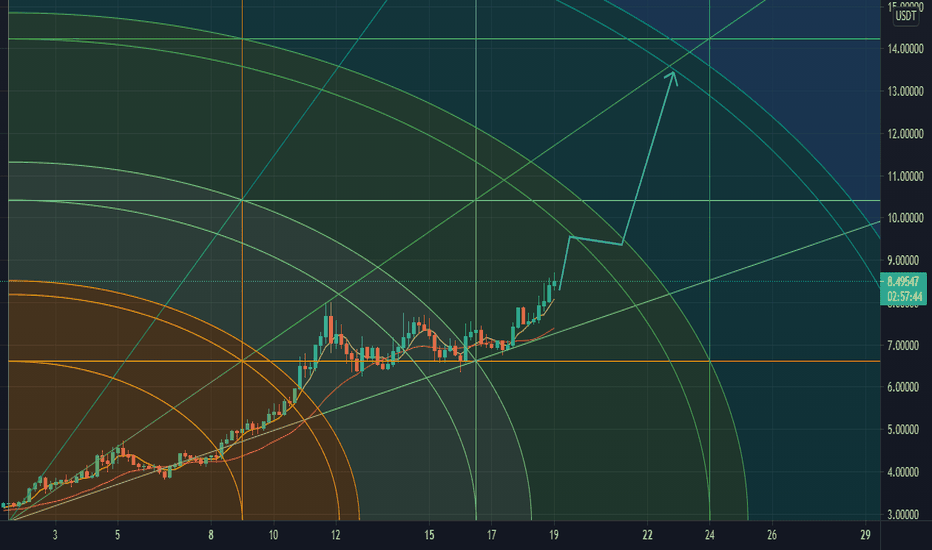Click the 13.00000 price axis label
932x550 pixels.
(905, 91)
